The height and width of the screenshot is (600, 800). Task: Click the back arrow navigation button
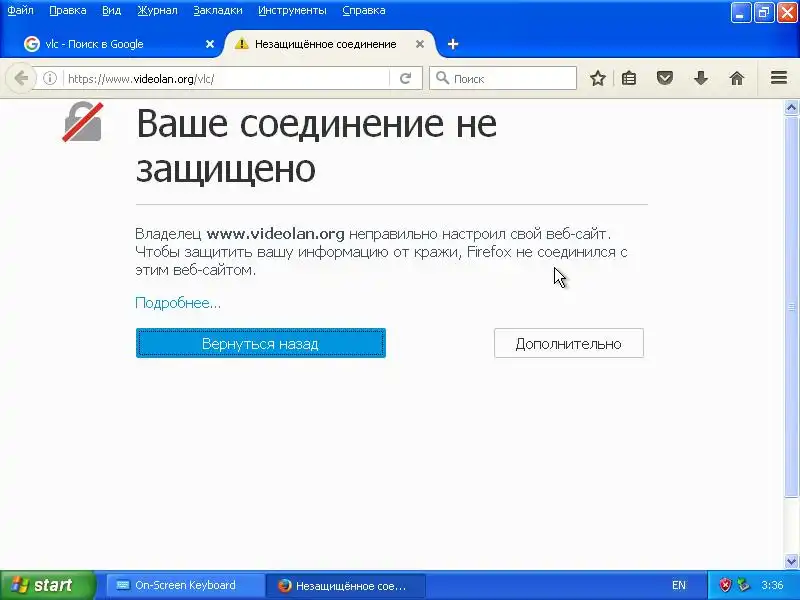pos(21,79)
